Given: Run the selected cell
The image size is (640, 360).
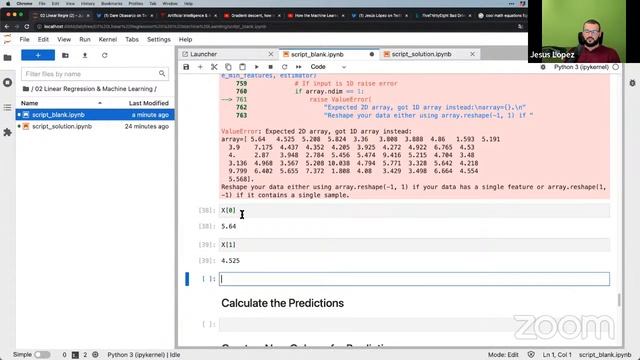Looking at the screenshot, I should 256,67.
